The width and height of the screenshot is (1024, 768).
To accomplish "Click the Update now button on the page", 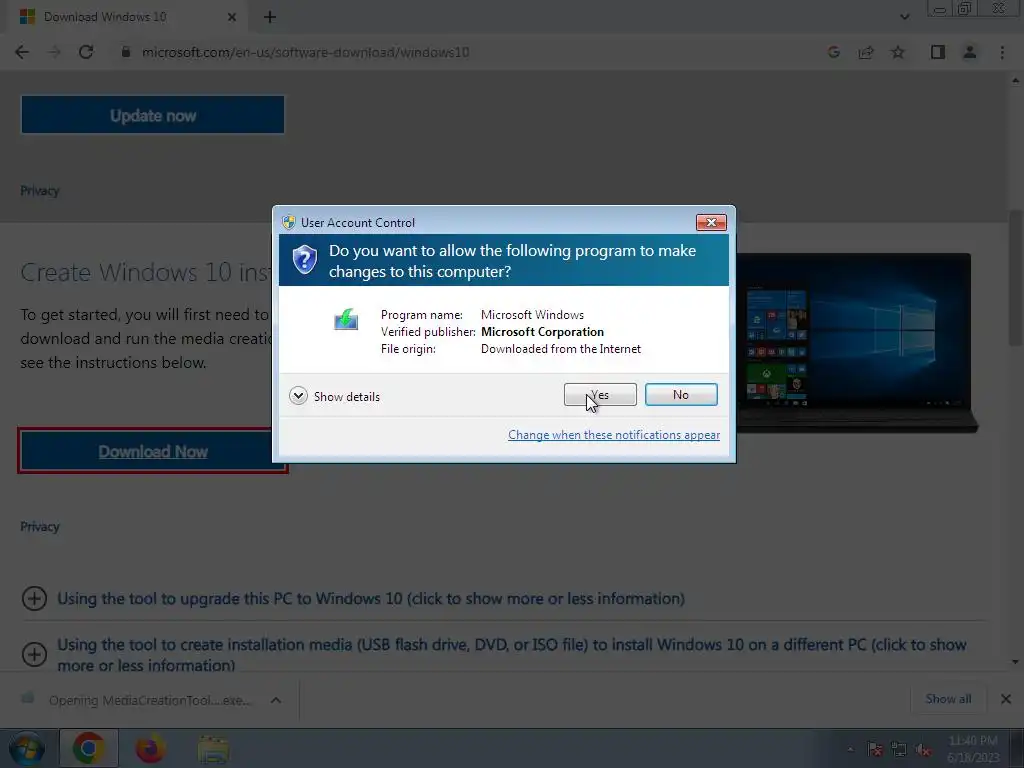I will [153, 115].
